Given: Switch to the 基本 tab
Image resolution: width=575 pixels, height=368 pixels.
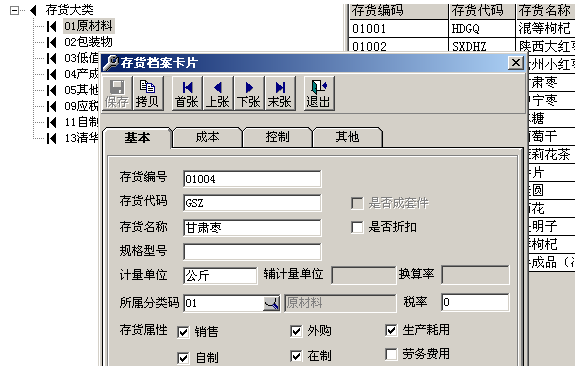Looking at the screenshot, I should pyautogui.click(x=138, y=137).
